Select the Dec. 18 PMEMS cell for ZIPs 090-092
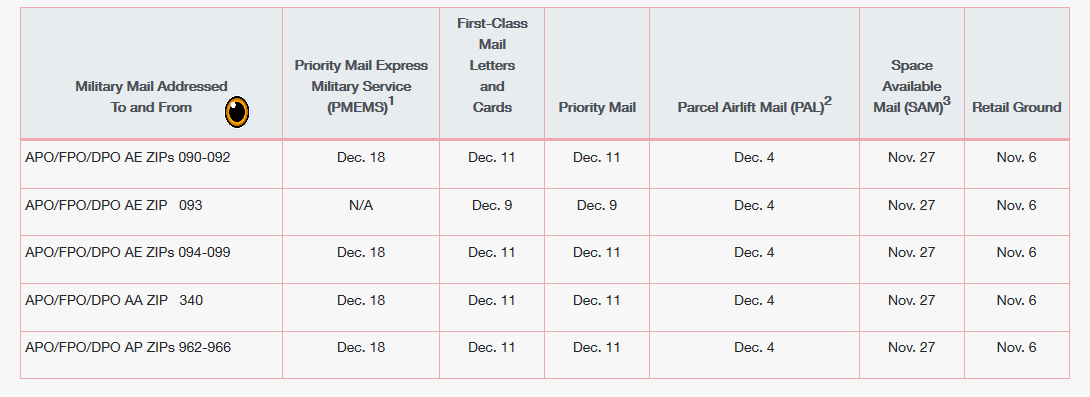The height and width of the screenshot is (397, 1090). 361,157
